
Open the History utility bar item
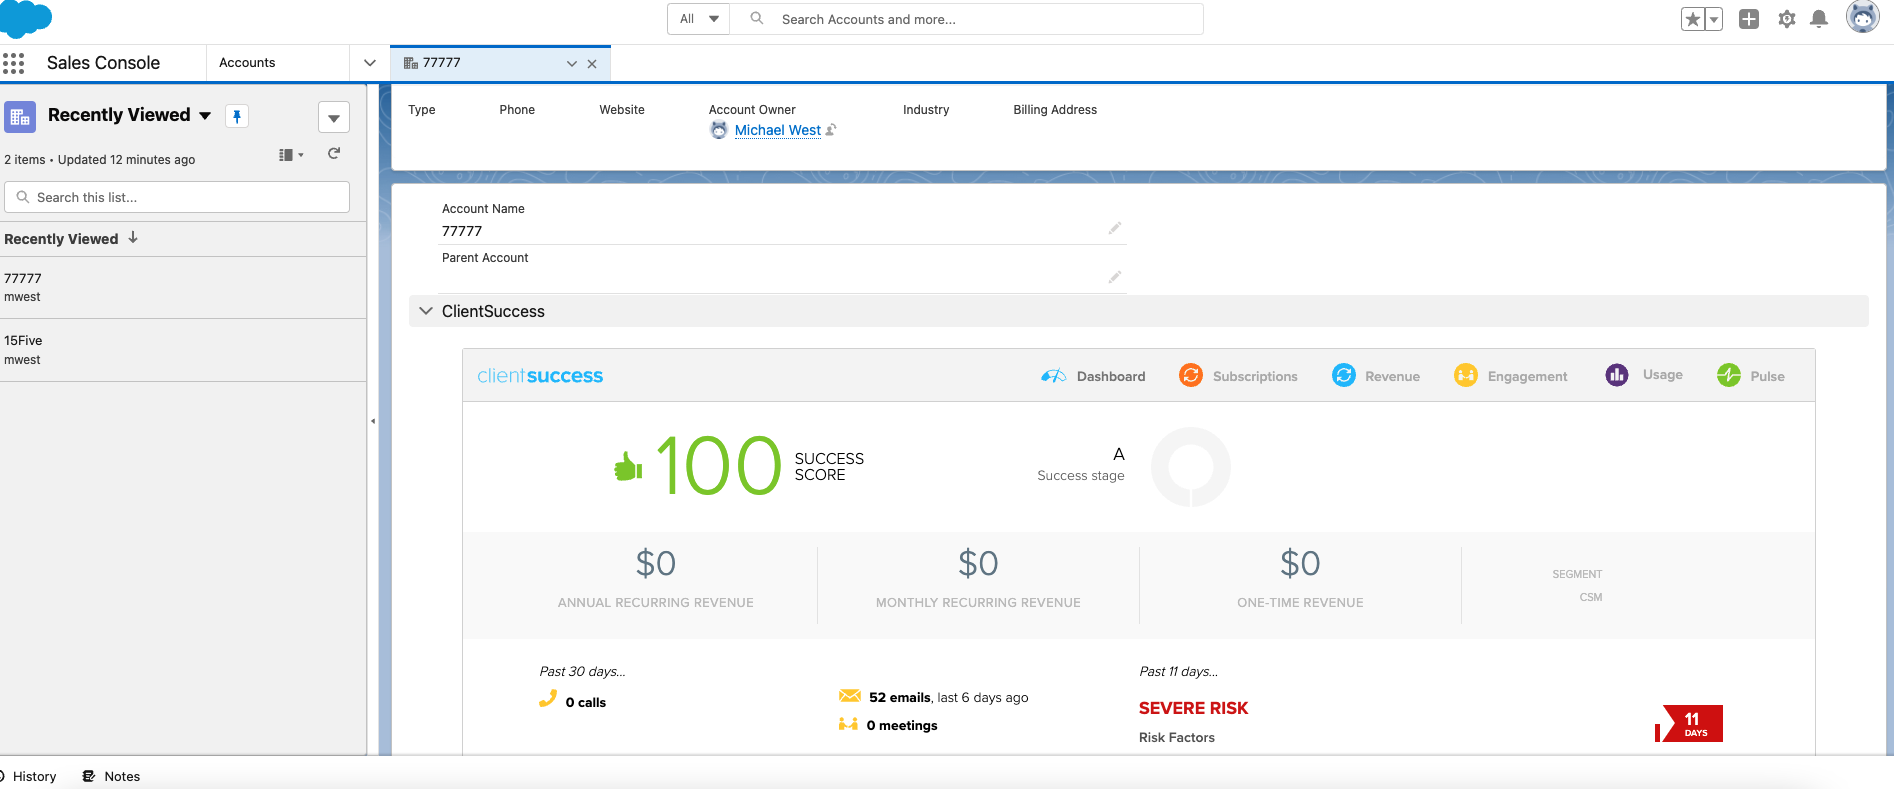click(x=28, y=776)
